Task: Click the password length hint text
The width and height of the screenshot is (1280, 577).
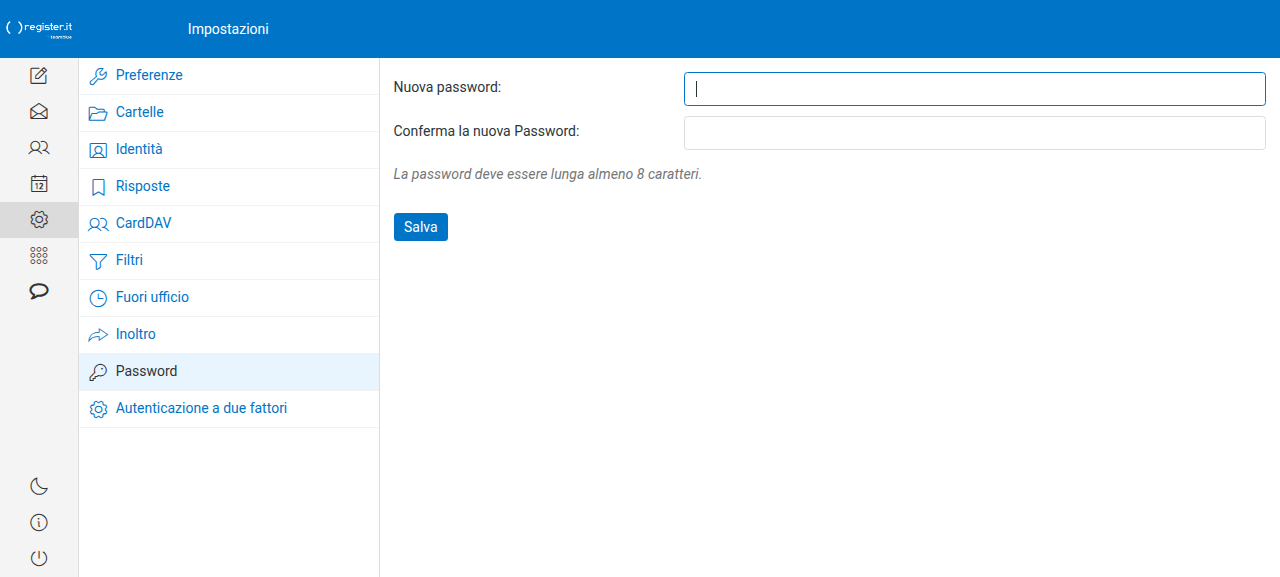Action: (x=548, y=174)
